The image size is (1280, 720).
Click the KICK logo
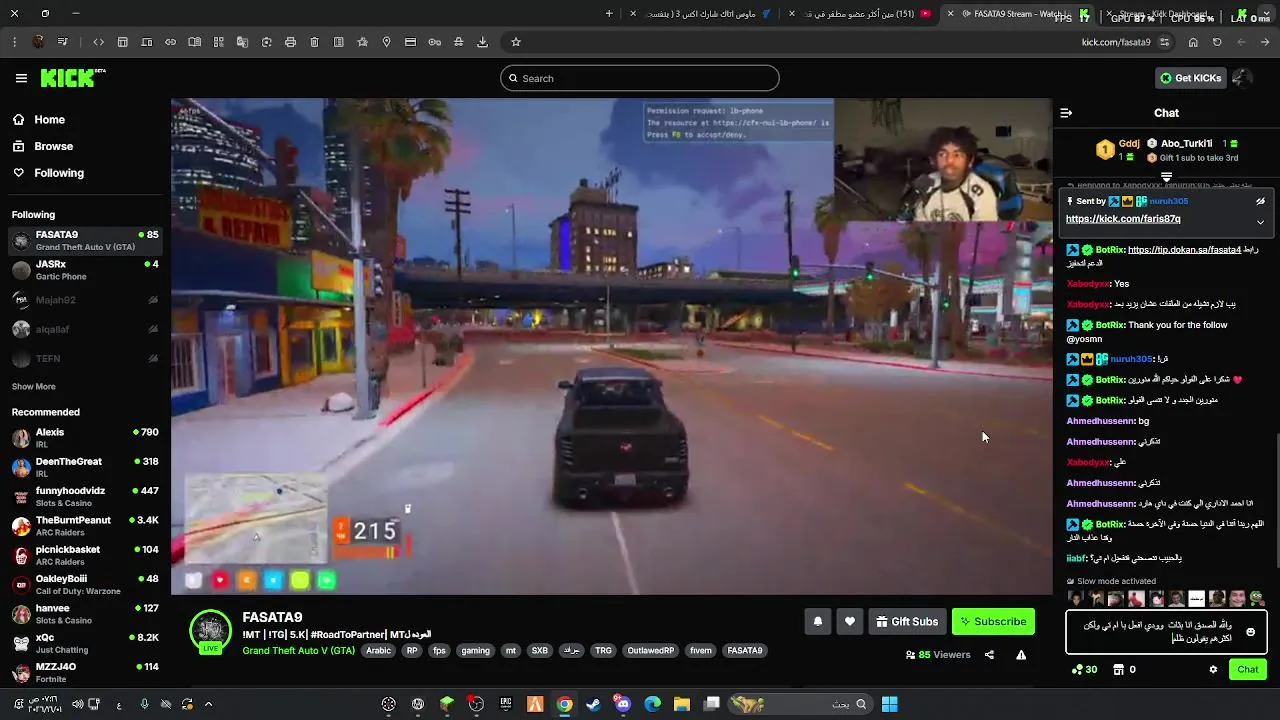coord(72,78)
